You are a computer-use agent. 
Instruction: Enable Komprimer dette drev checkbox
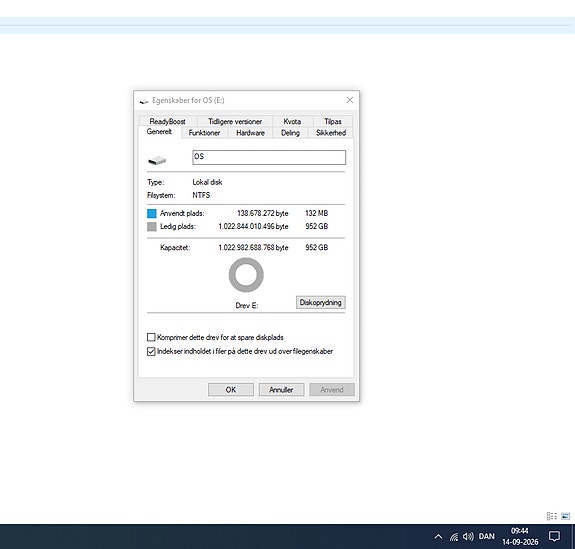[x=151, y=337]
